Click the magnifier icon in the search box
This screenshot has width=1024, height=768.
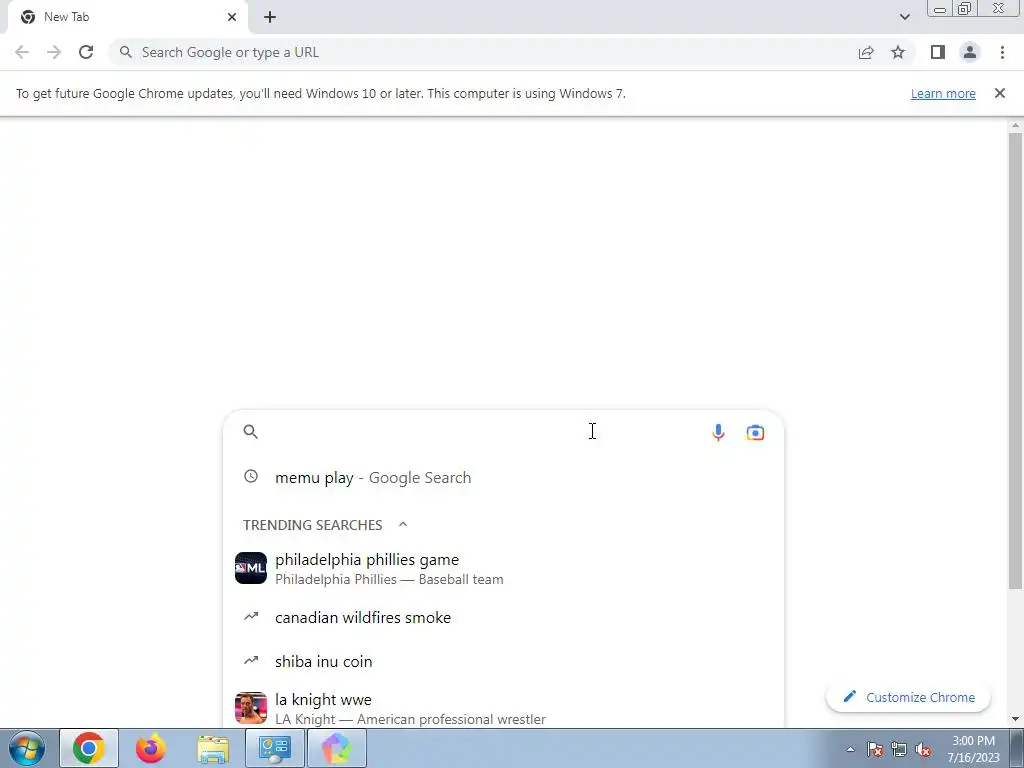pyautogui.click(x=251, y=432)
